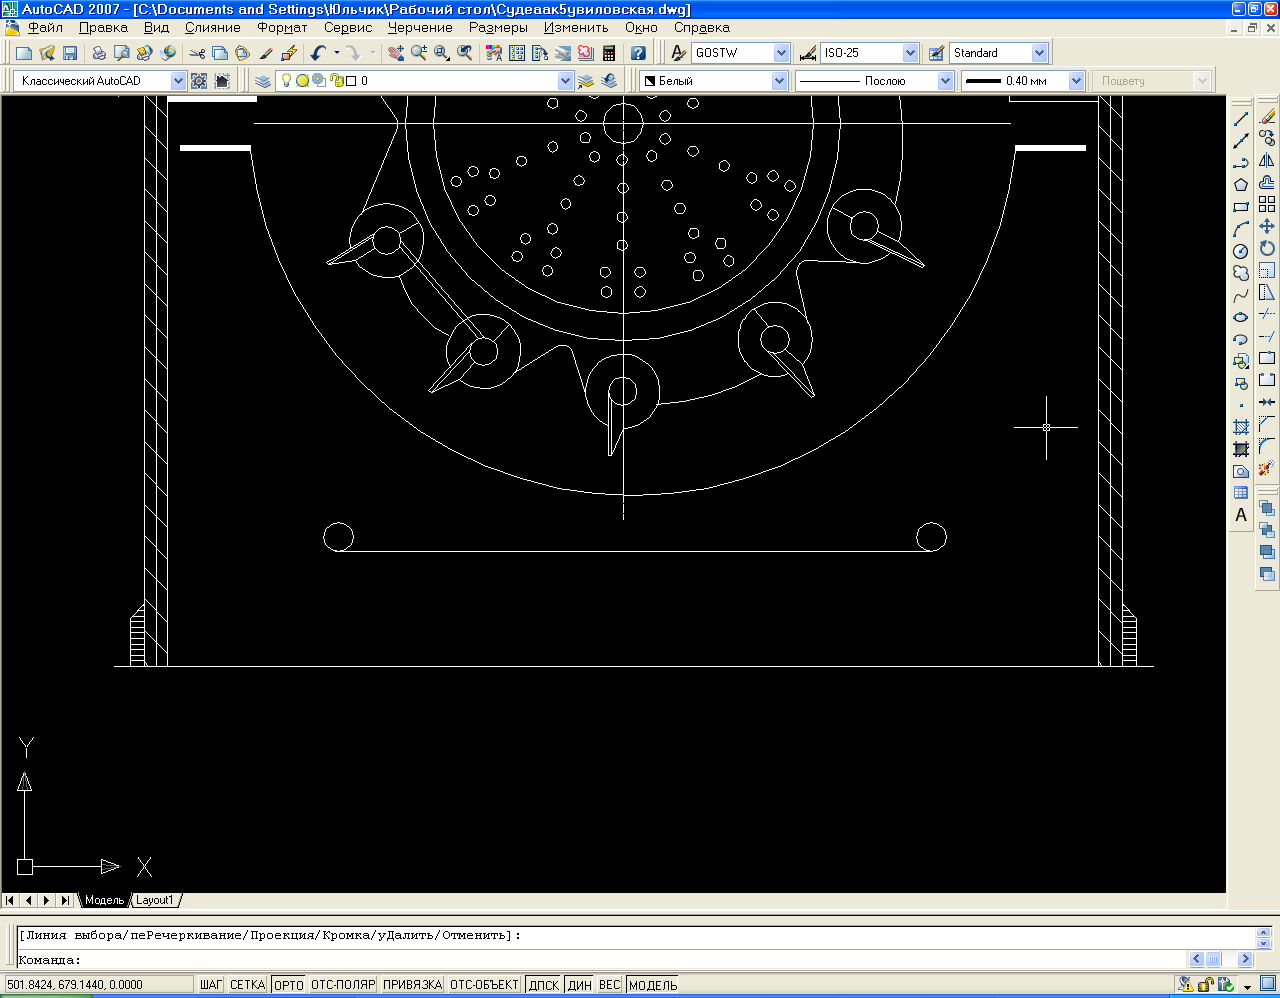Screen dimensions: 1280x998
Task: Select the Multiline Text tool
Action: click(x=1241, y=516)
